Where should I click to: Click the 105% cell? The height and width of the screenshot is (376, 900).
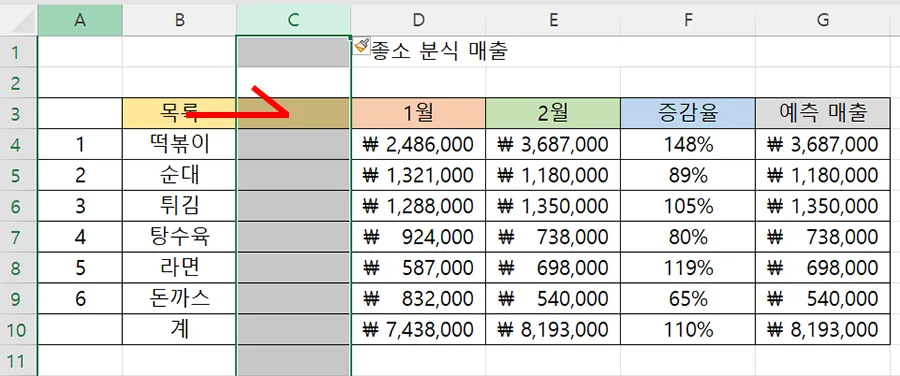pos(688,206)
